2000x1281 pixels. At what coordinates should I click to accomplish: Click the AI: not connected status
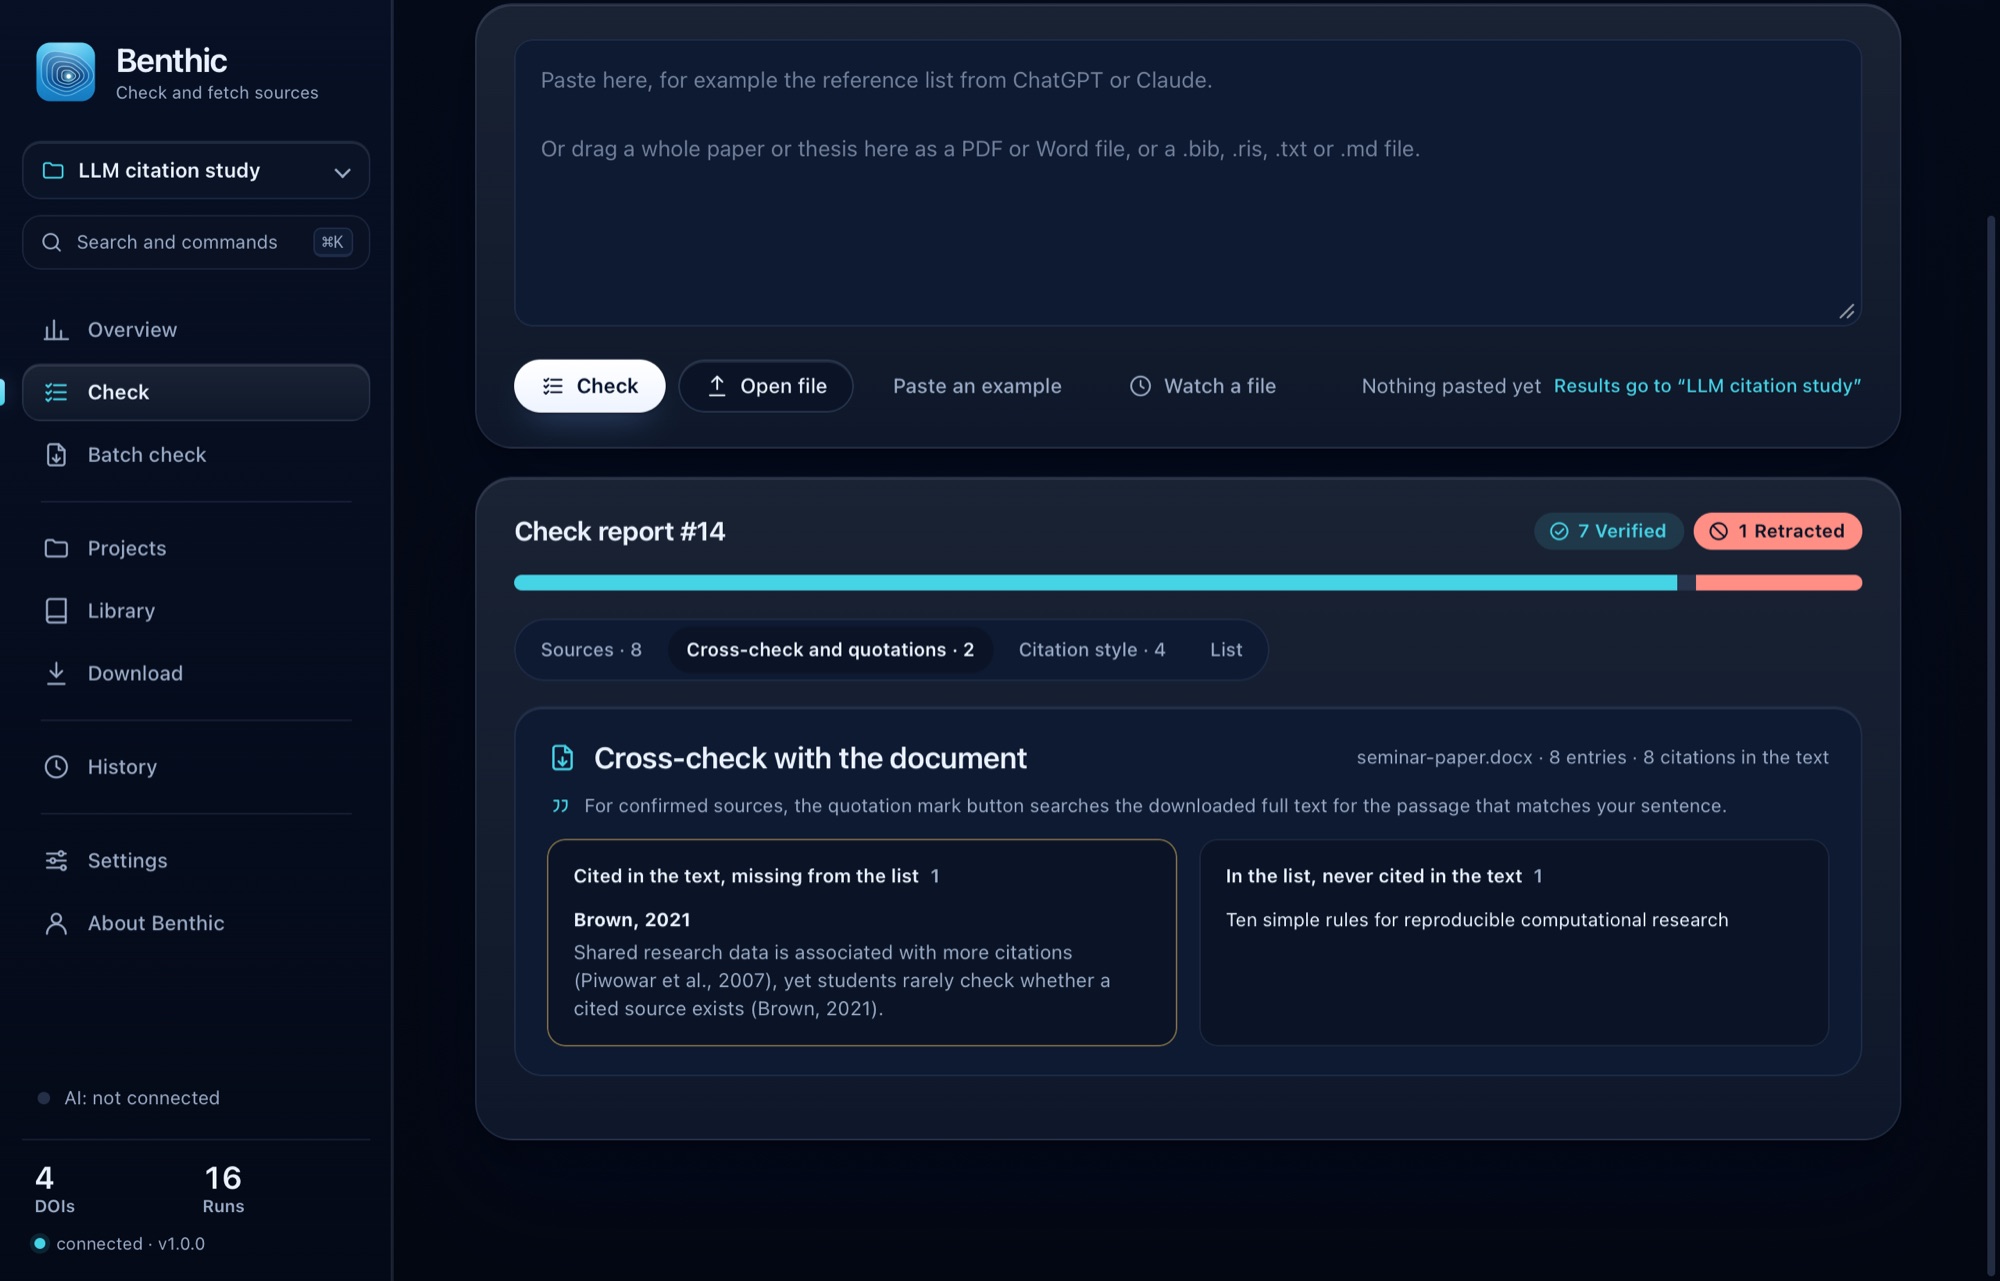(129, 1098)
